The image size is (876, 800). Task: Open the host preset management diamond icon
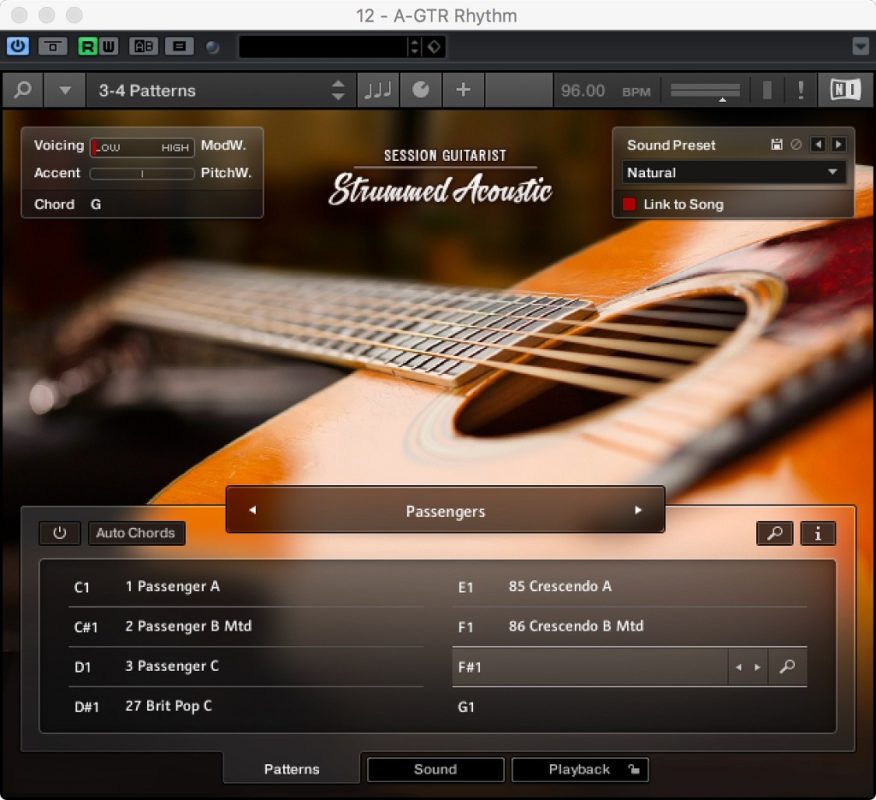click(x=434, y=46)
